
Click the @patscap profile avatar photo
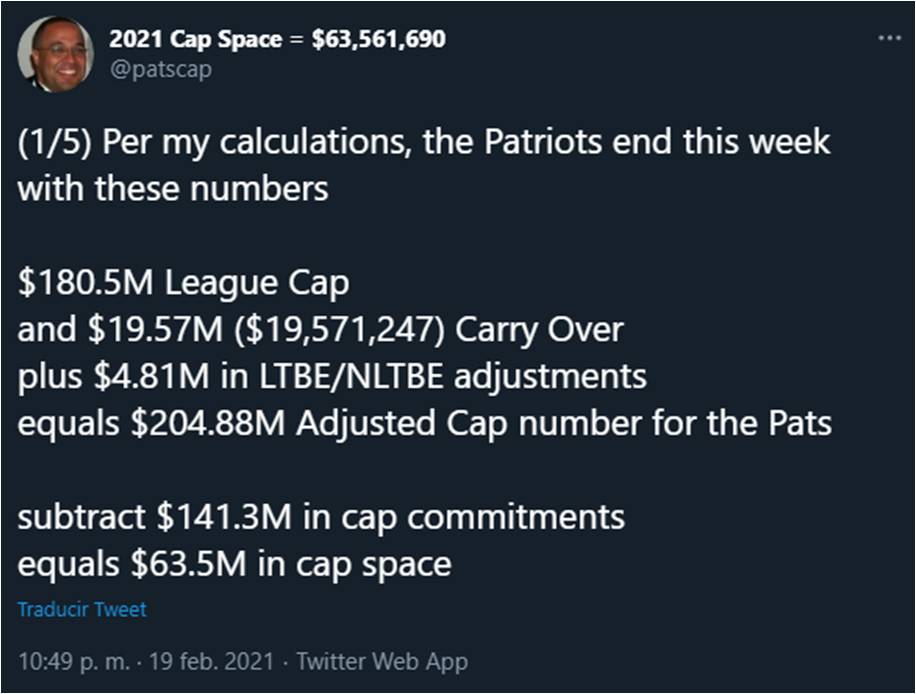pos(56,54)
